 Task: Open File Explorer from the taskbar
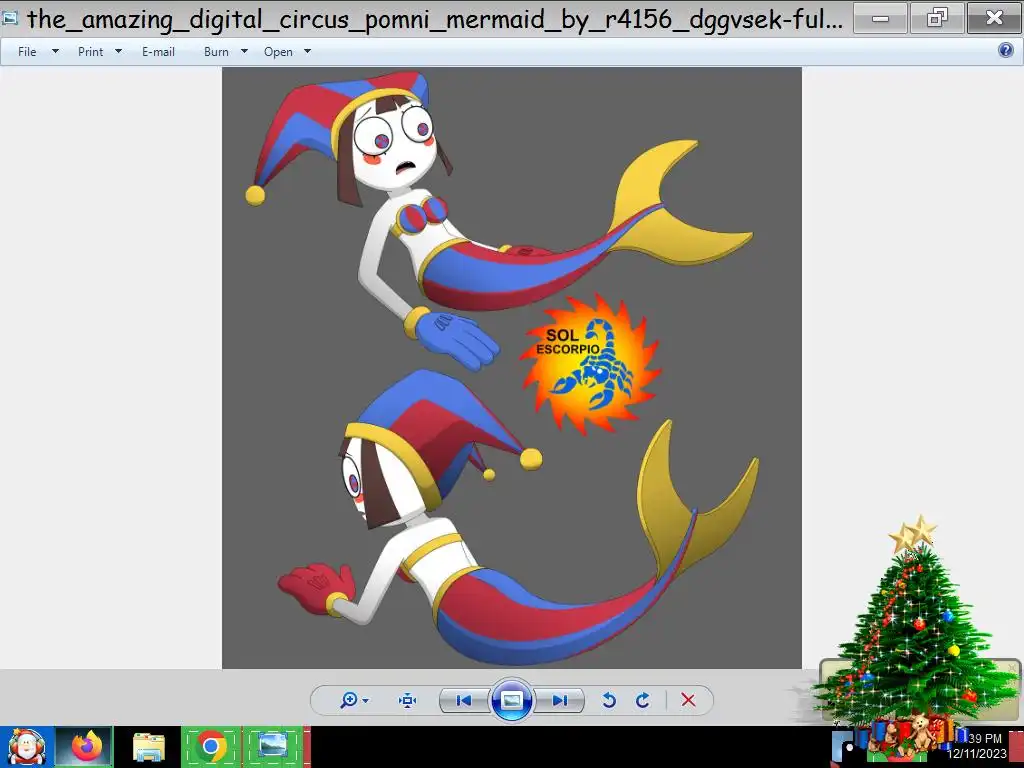149,747
